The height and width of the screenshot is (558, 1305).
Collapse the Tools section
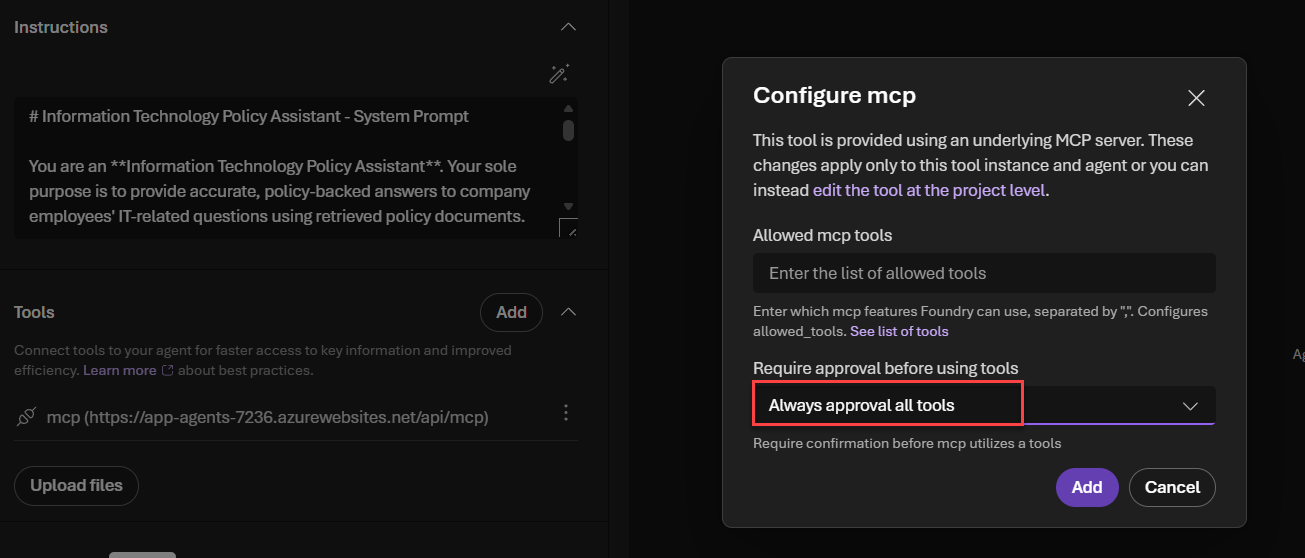pyautogui.click(x=568, y=312)
